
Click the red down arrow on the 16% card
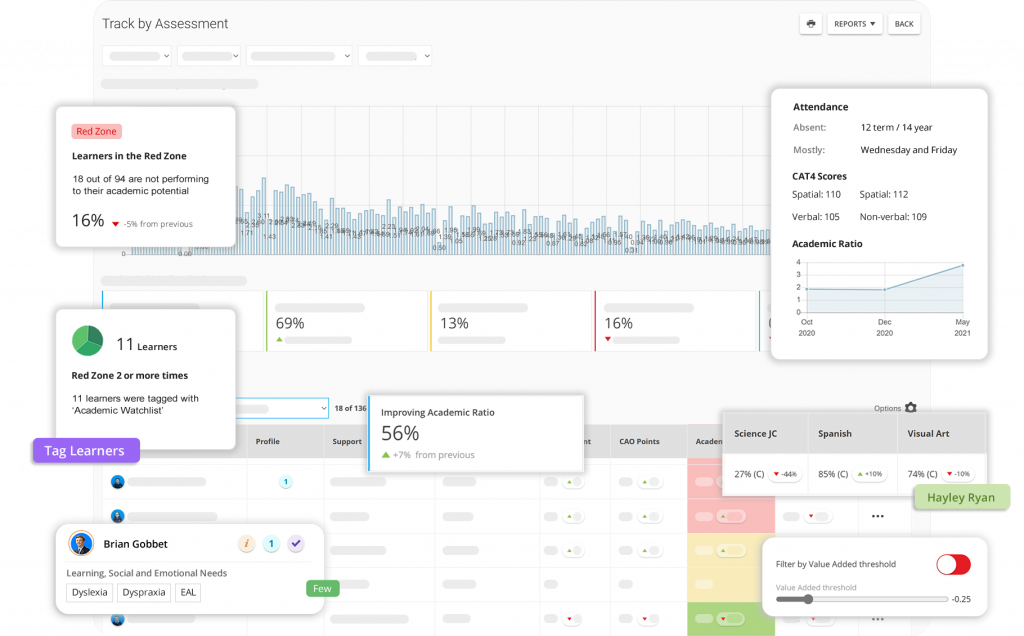(x=607, y=337)
